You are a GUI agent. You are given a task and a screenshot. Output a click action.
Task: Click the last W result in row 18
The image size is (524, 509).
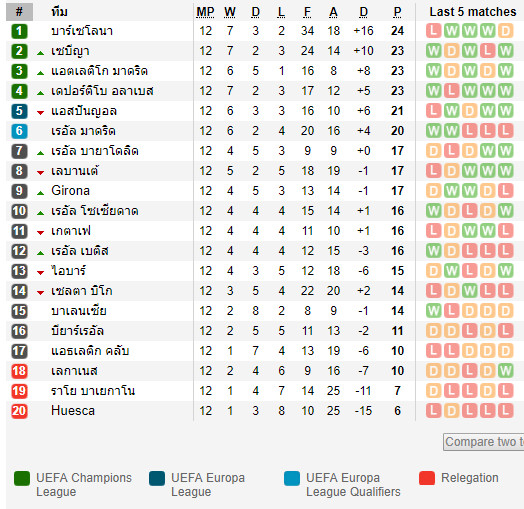pos(505,371)
